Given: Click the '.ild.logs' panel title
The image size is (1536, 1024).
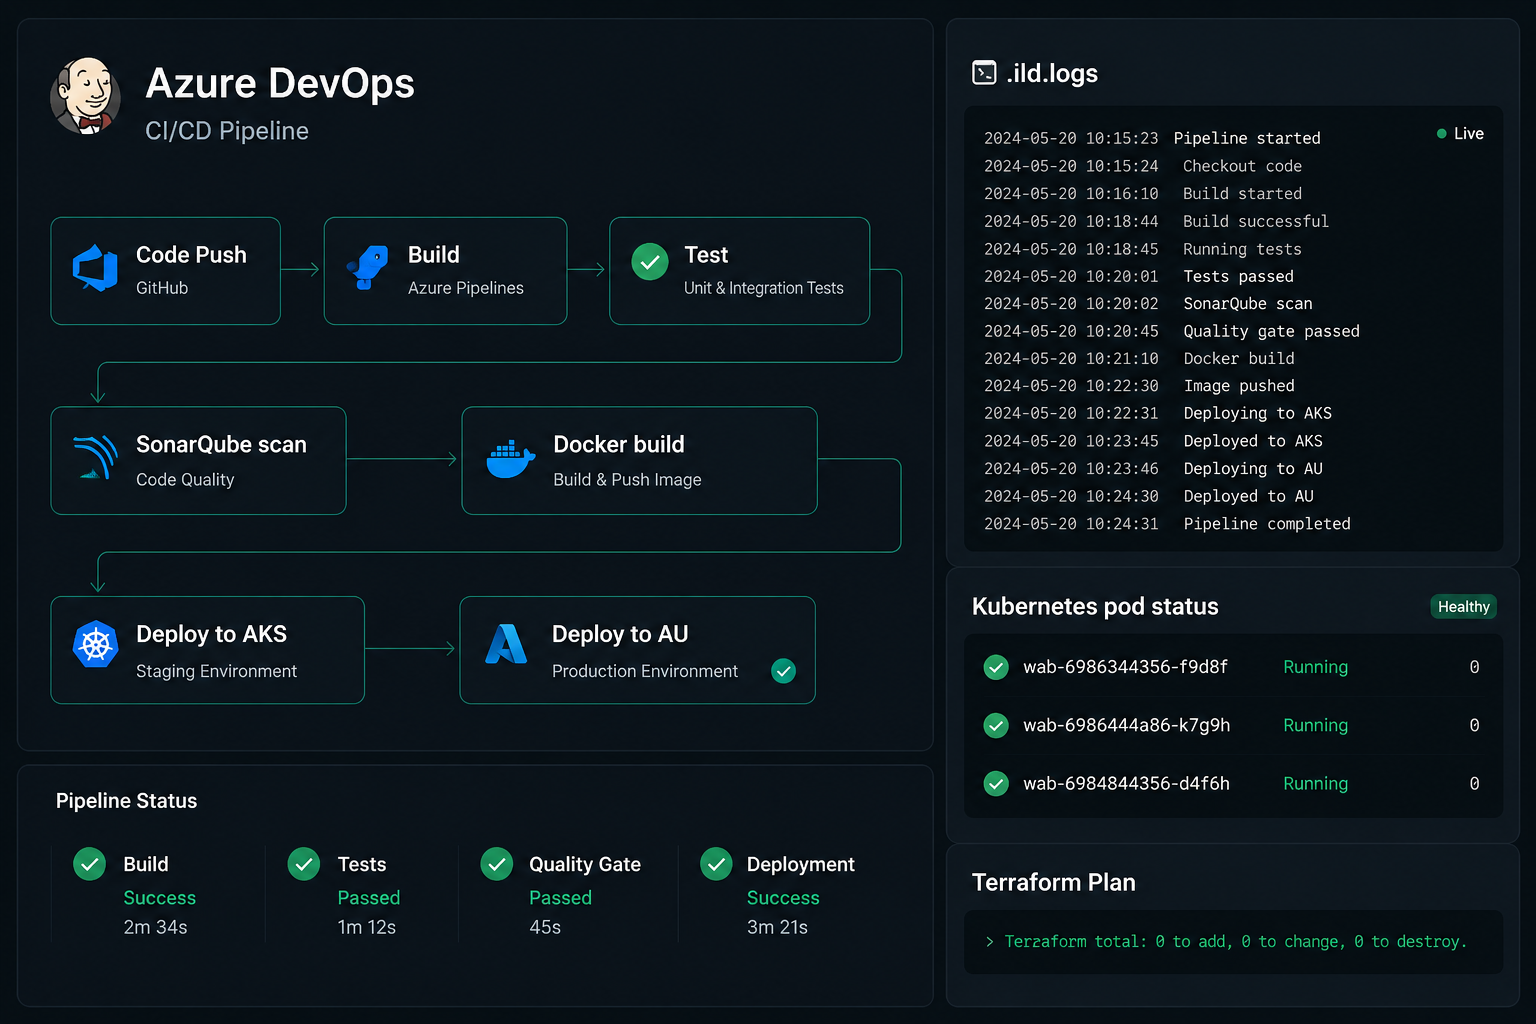Looking at the screenshot, I should [1052, 73].
